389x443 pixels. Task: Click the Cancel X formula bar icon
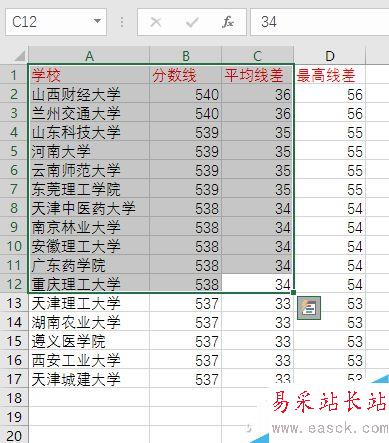coord(156,22)
